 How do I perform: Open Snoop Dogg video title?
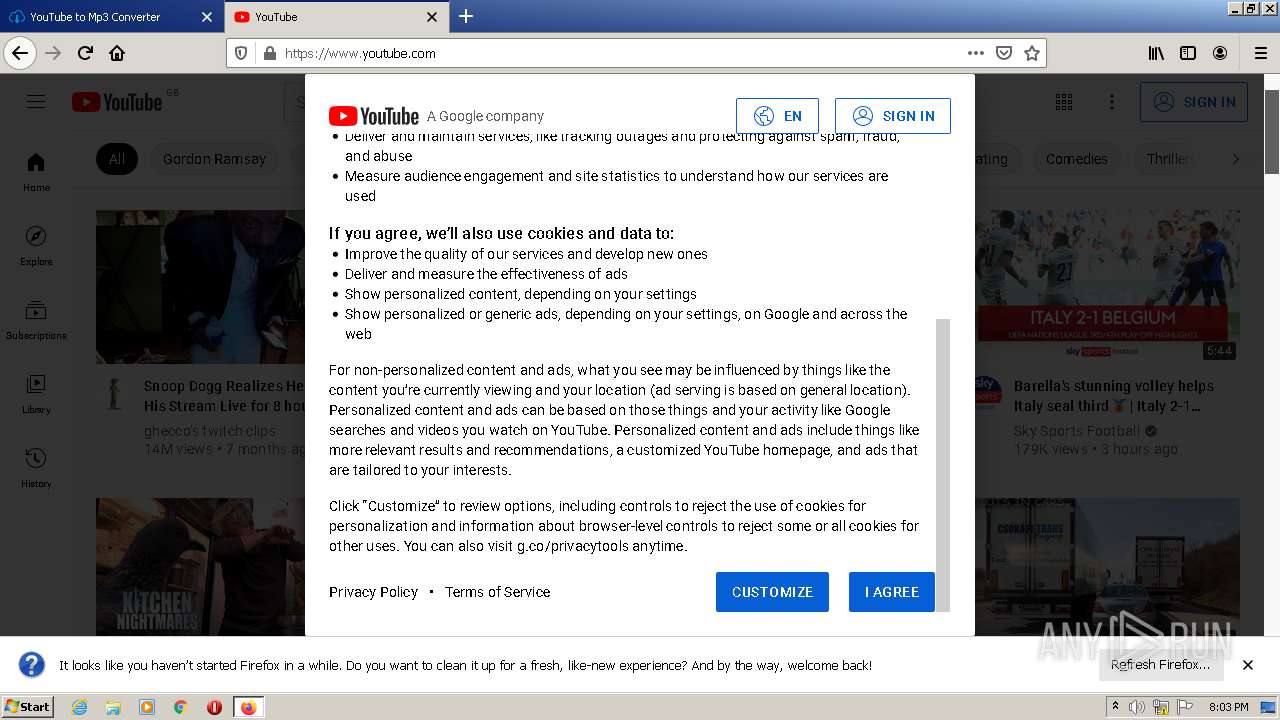click(x=225, y=396)
